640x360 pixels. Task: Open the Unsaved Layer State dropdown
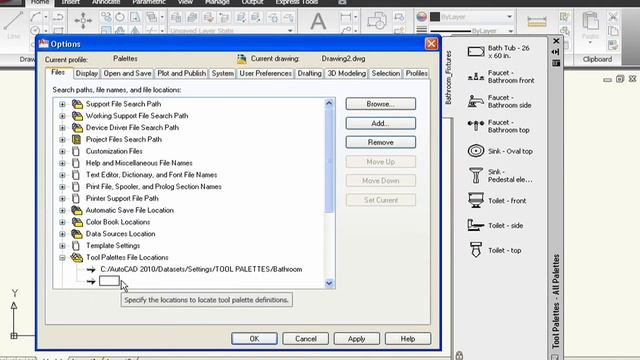pos(290,31)
